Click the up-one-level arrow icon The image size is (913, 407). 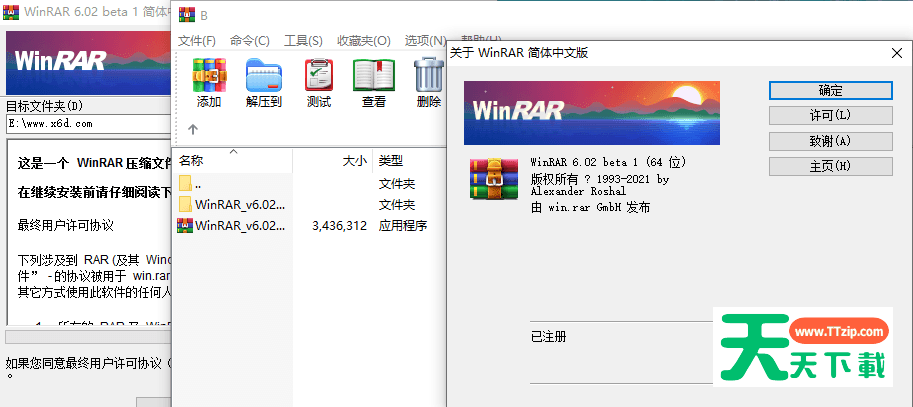pyautogui.click(x=193, y=129)
